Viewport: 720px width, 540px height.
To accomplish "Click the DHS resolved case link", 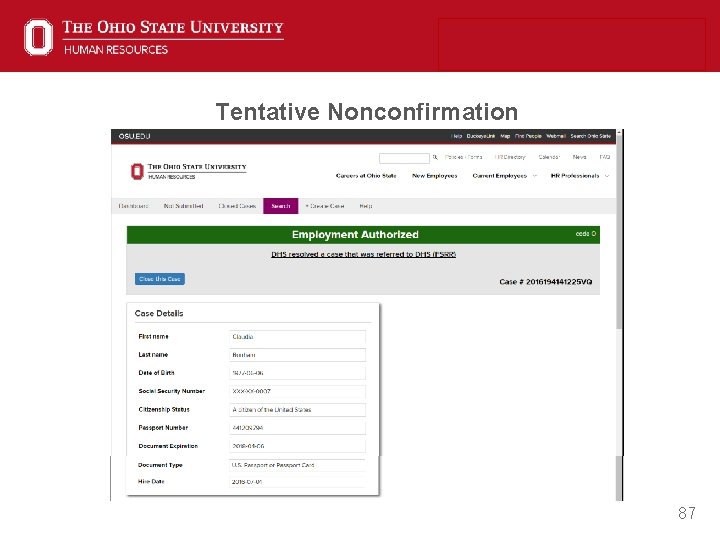I will click(x=363, y=254).
